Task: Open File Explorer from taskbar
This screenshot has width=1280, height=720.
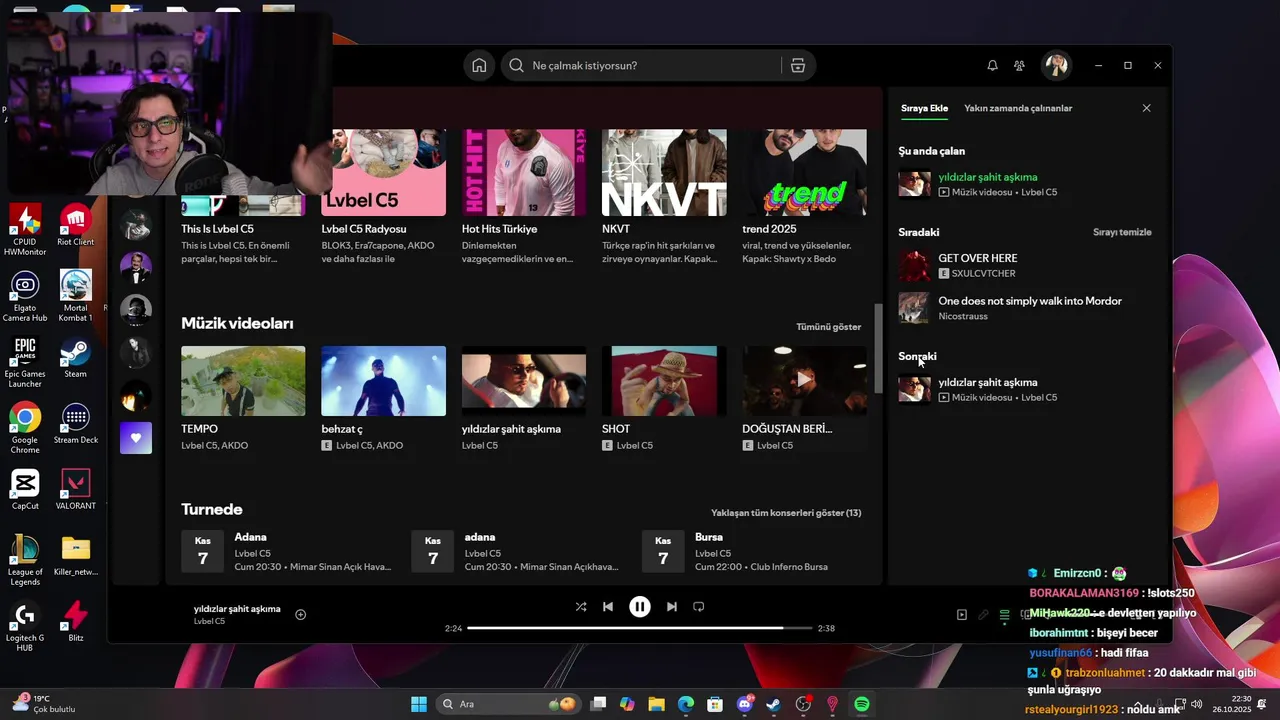Action: point(657,704)
